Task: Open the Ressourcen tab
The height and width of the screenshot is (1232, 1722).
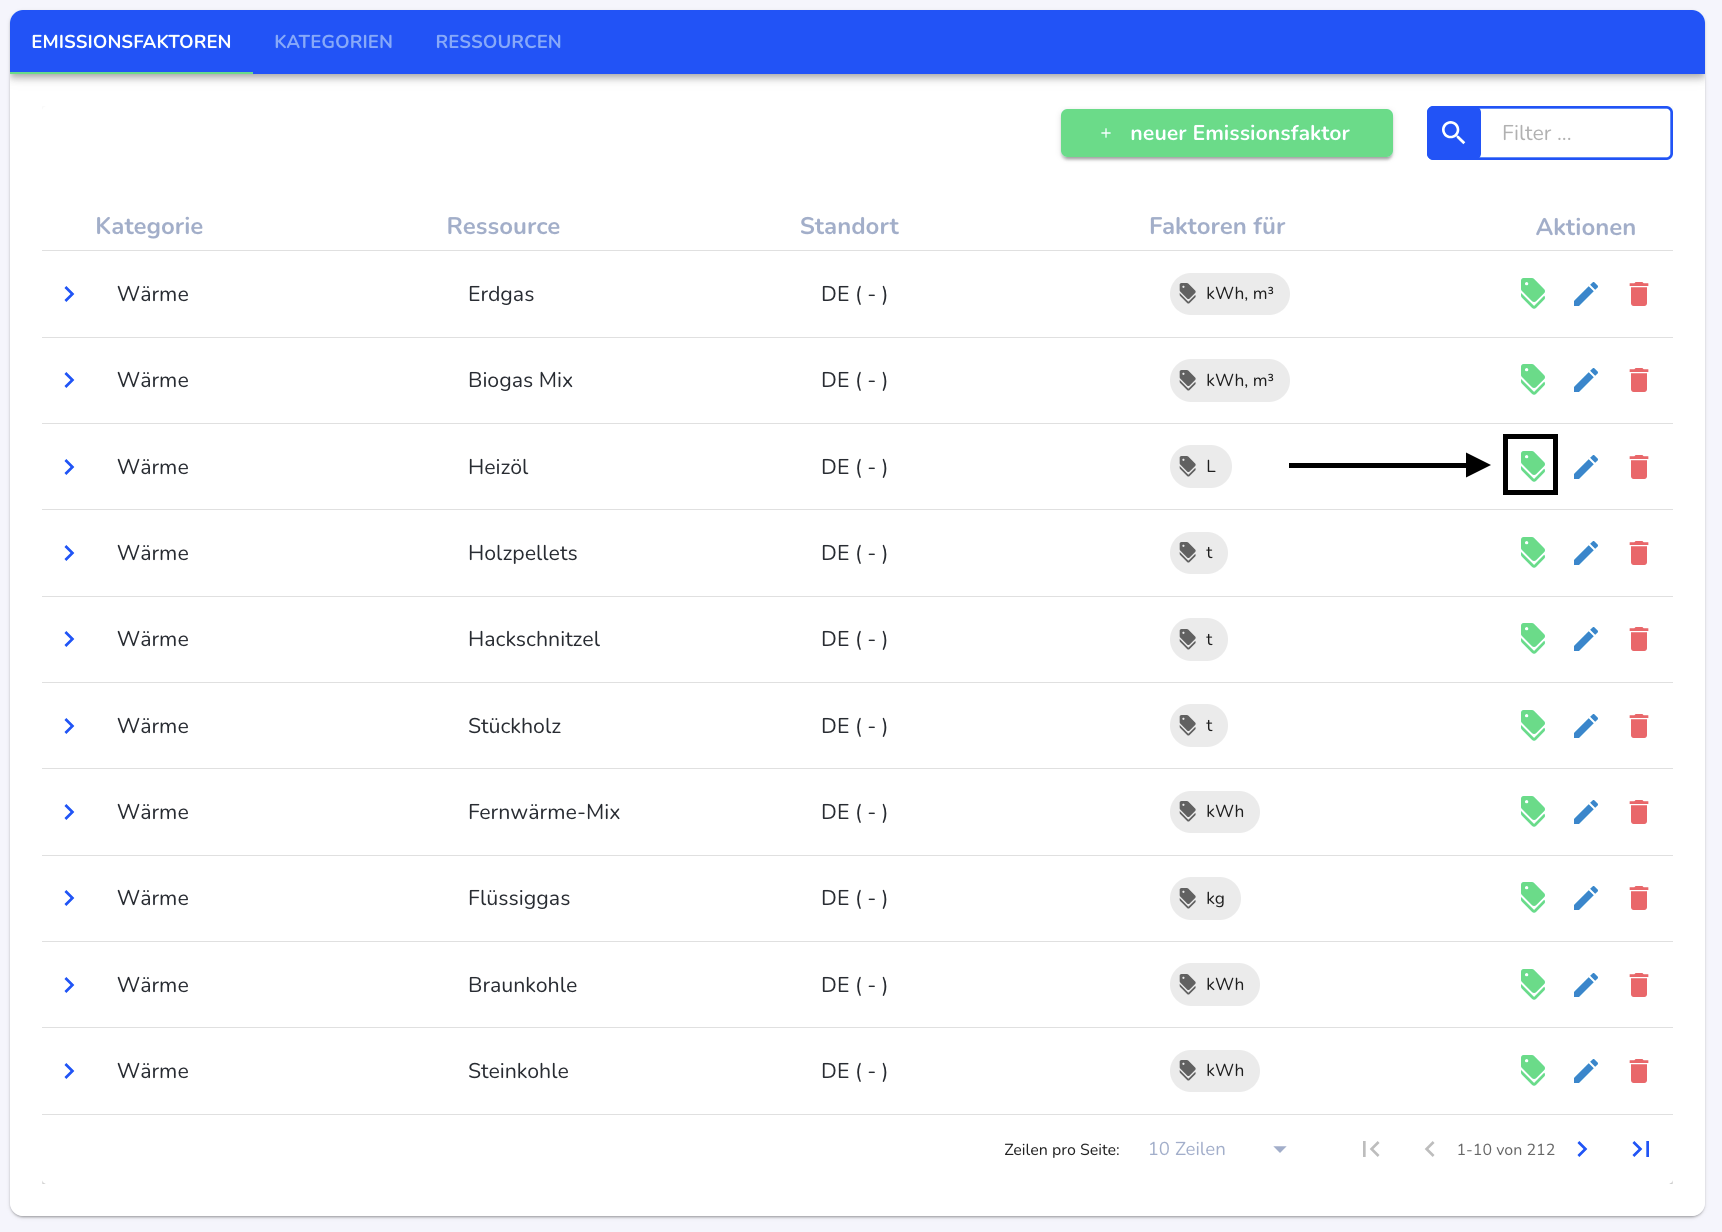Action: pyautogui.click(x=498, y=42)
